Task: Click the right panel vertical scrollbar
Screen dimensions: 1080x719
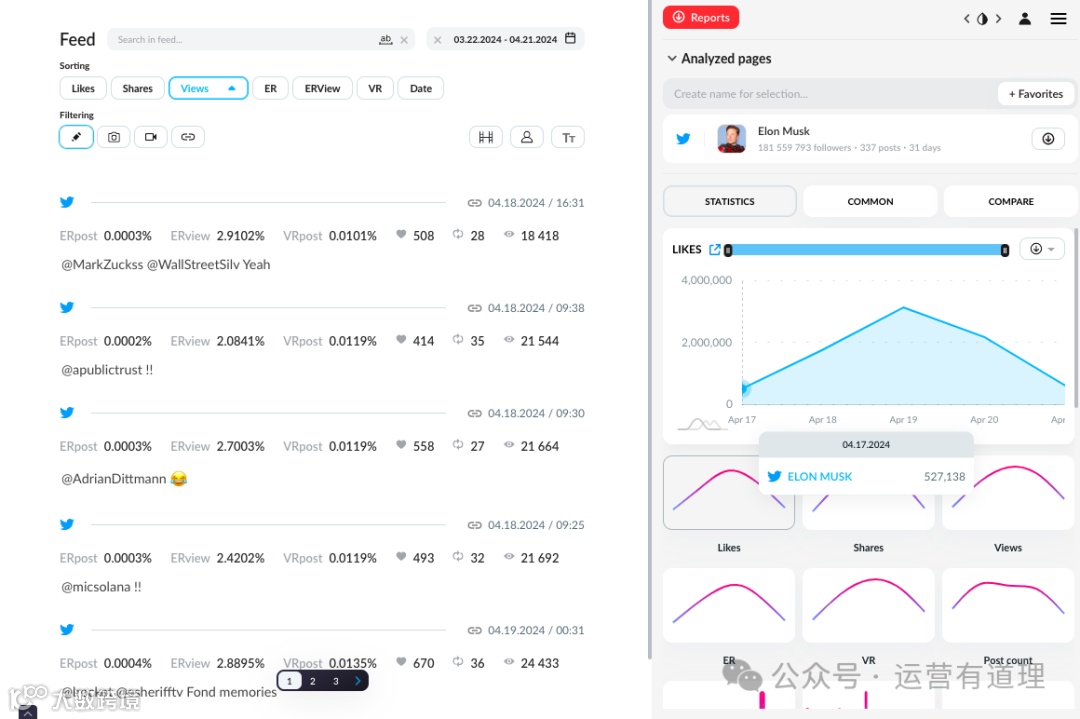Action: (x=1076, y=317)
